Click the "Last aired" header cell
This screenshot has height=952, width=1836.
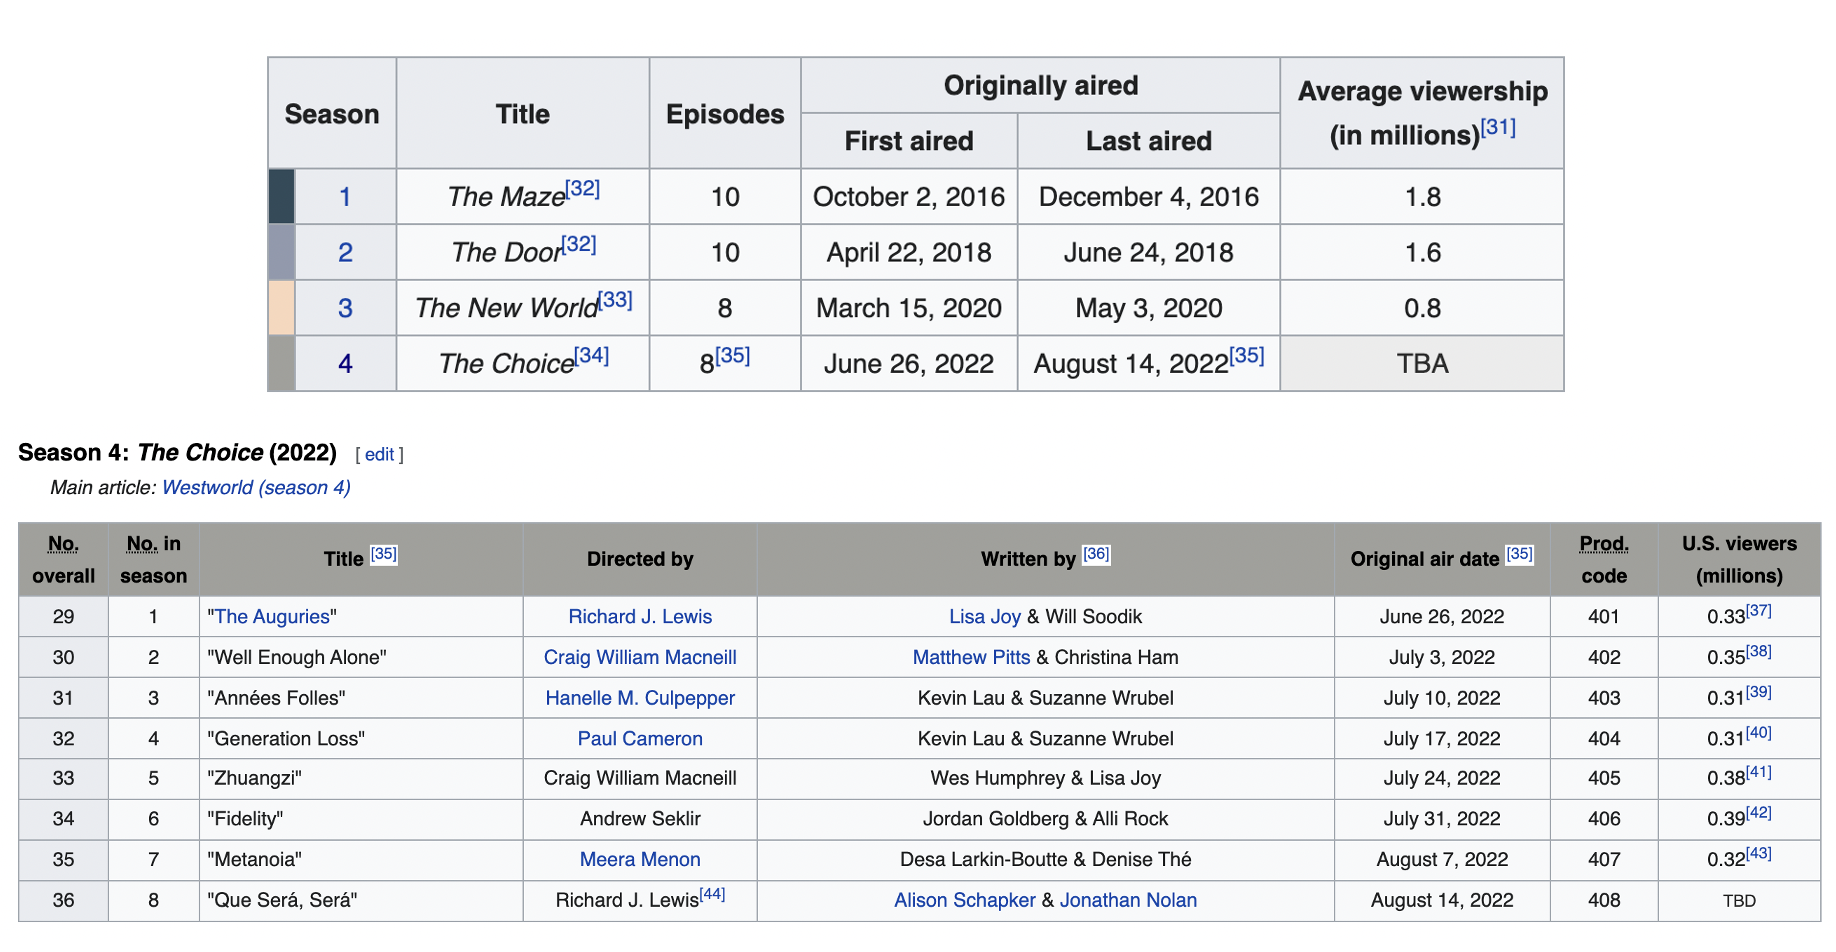(x=1149, y=141)
